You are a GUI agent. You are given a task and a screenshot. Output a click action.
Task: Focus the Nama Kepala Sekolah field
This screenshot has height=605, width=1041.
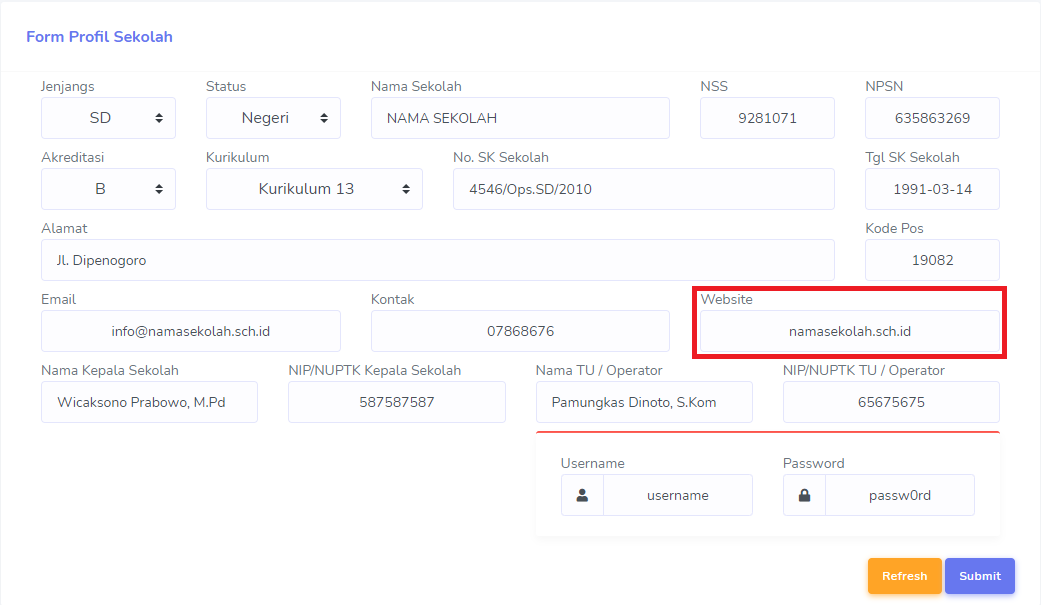coord(149,402)
